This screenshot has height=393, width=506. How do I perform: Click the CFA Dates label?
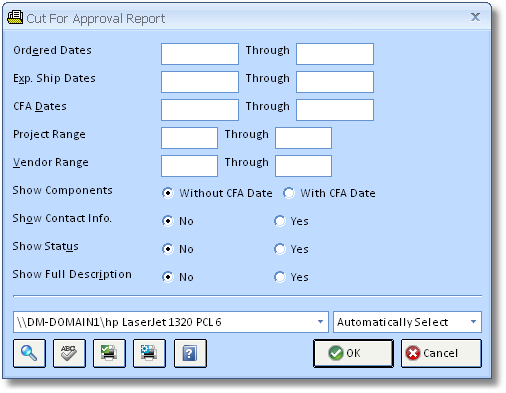40,106
